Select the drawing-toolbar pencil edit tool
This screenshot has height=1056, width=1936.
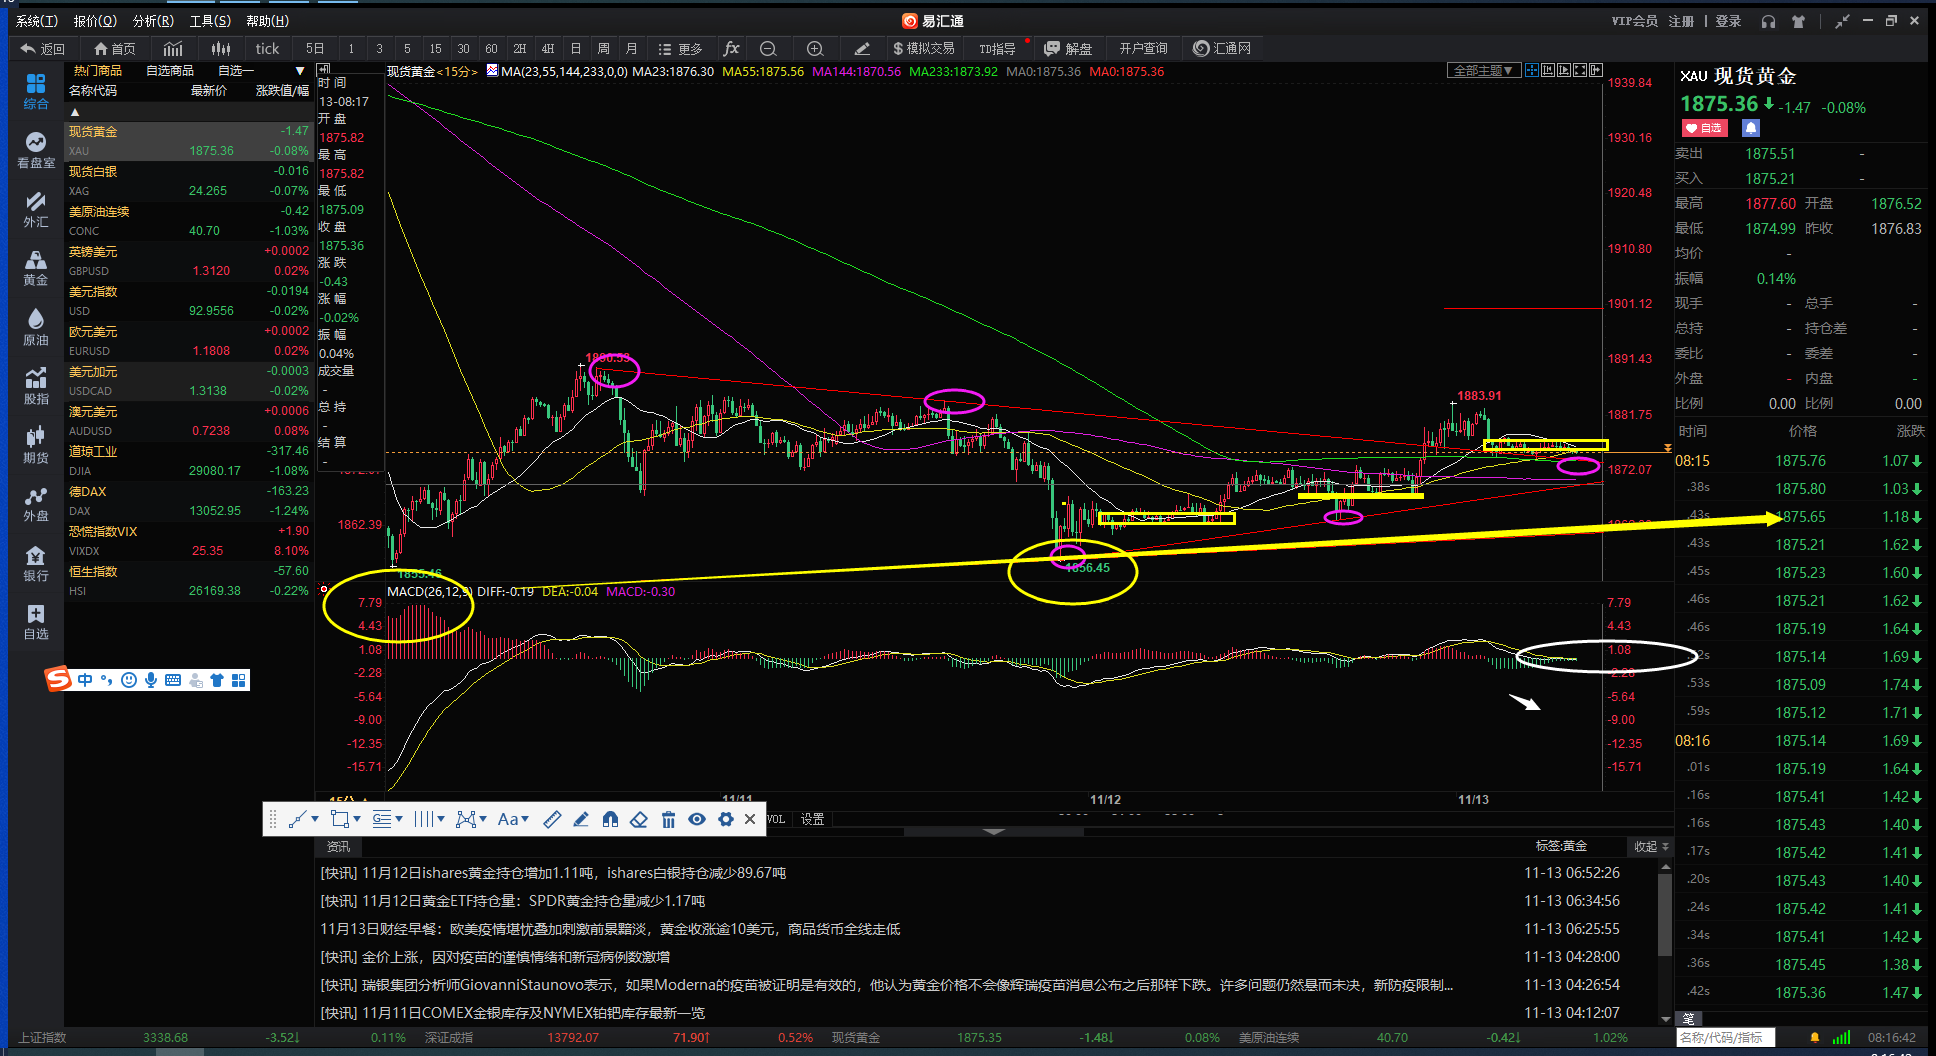581,819
